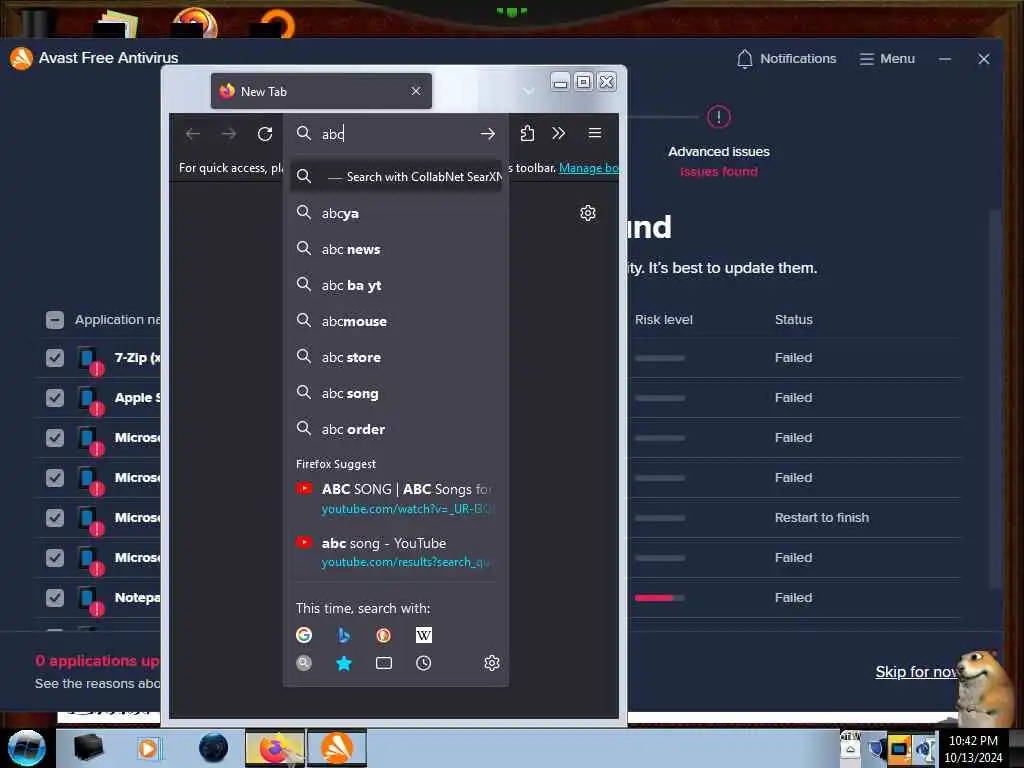Open Avast icon in the taskbar
Screen dimensions: 1024x768
(x=337, y=748)
